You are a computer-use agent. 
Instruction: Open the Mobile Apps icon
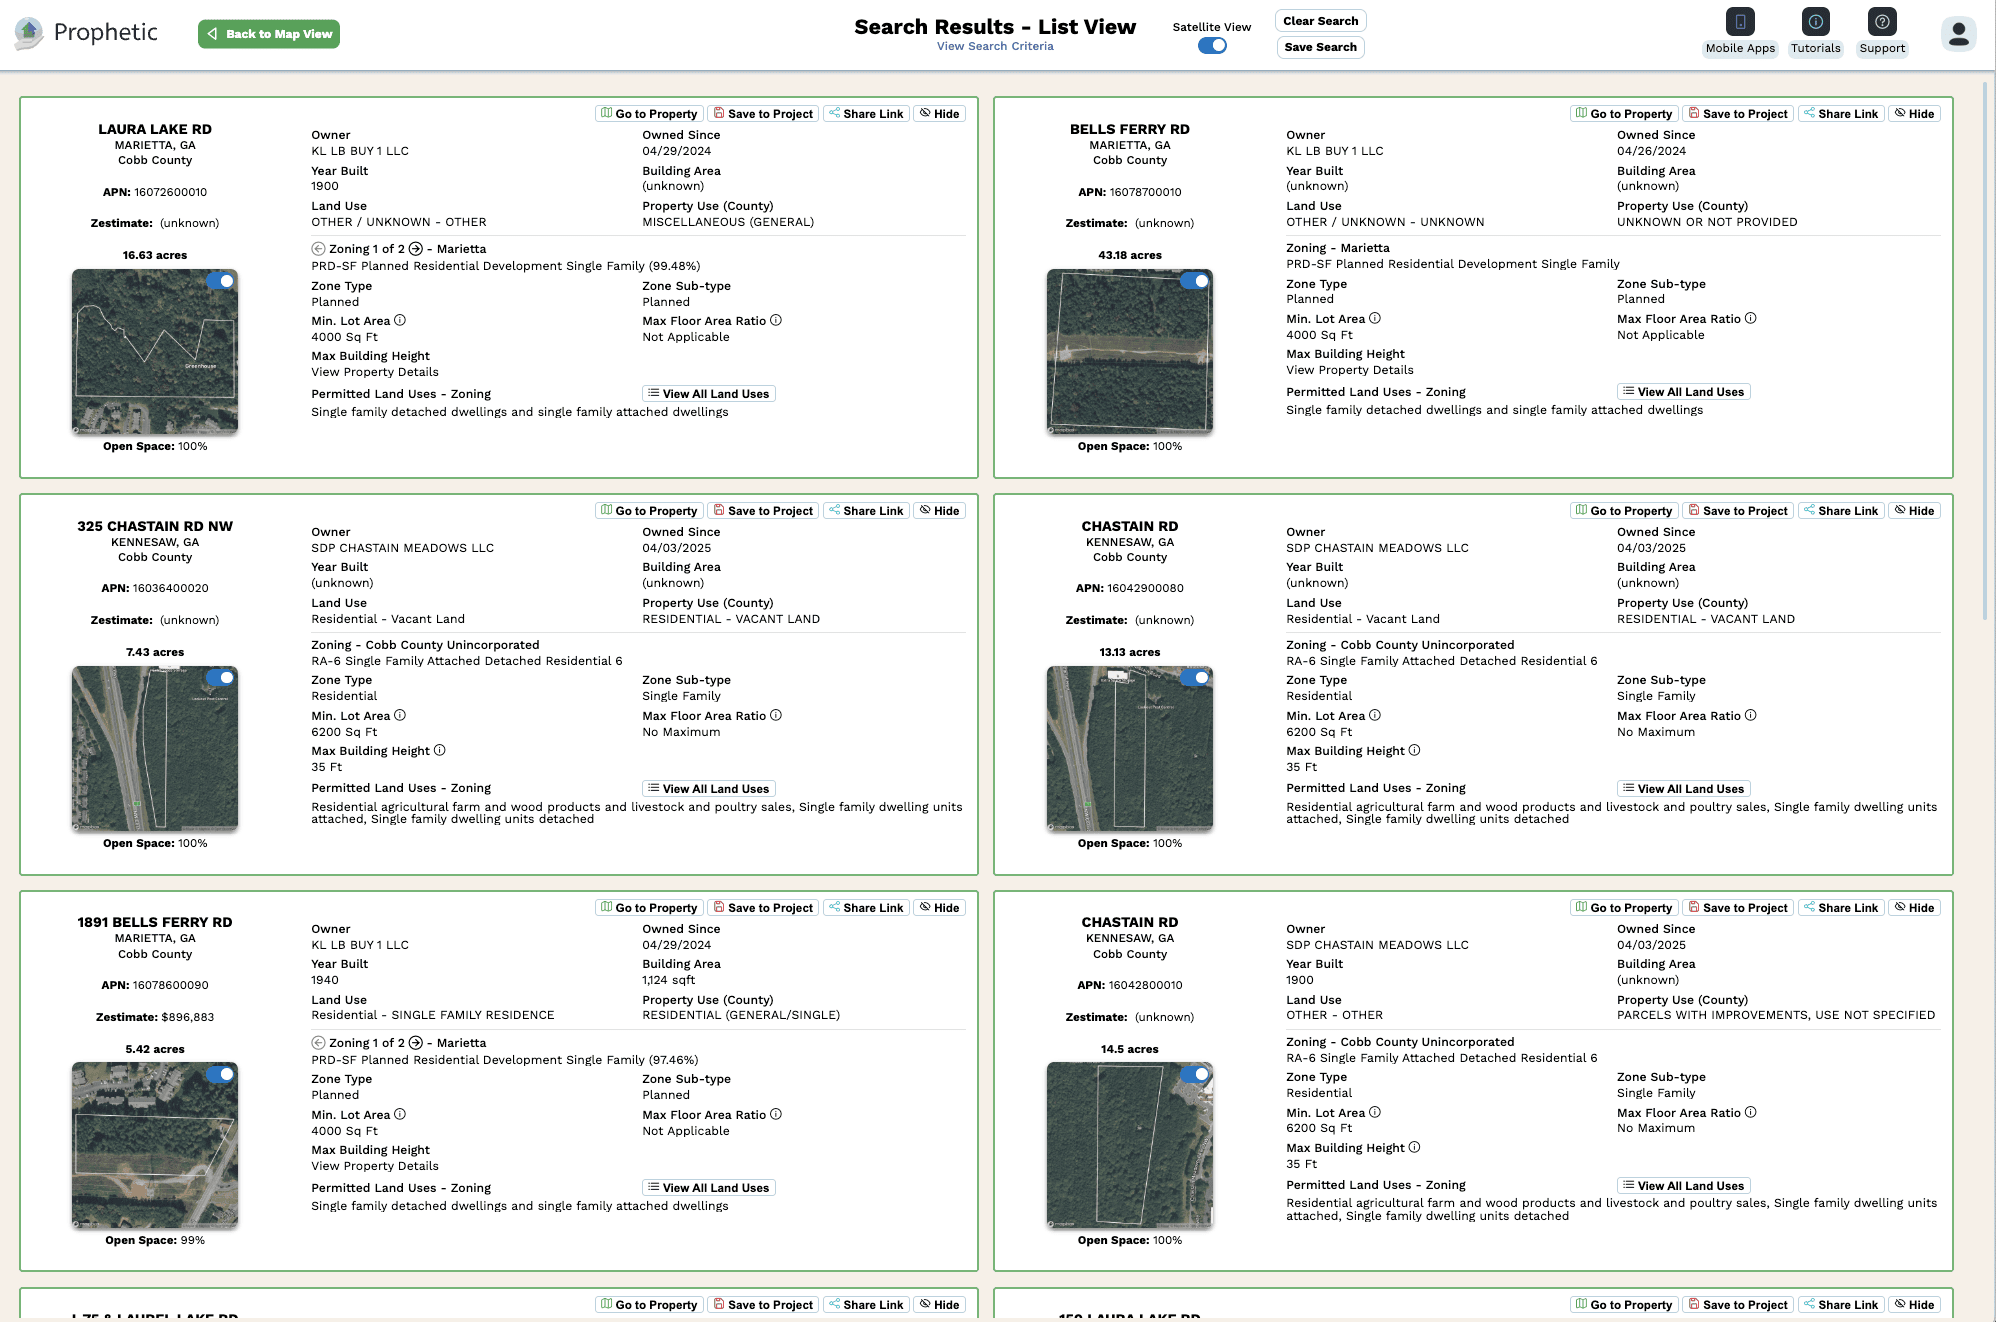pyautogui.click(x=1740, y=22)
